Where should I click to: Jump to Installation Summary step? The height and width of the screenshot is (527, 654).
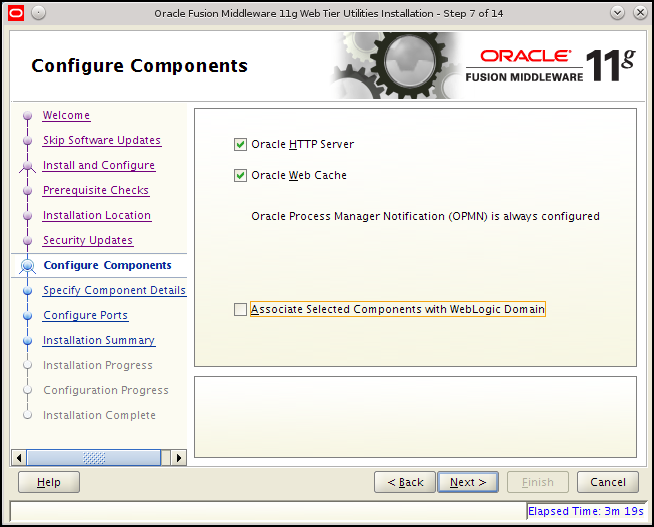[x=99, y=341]
